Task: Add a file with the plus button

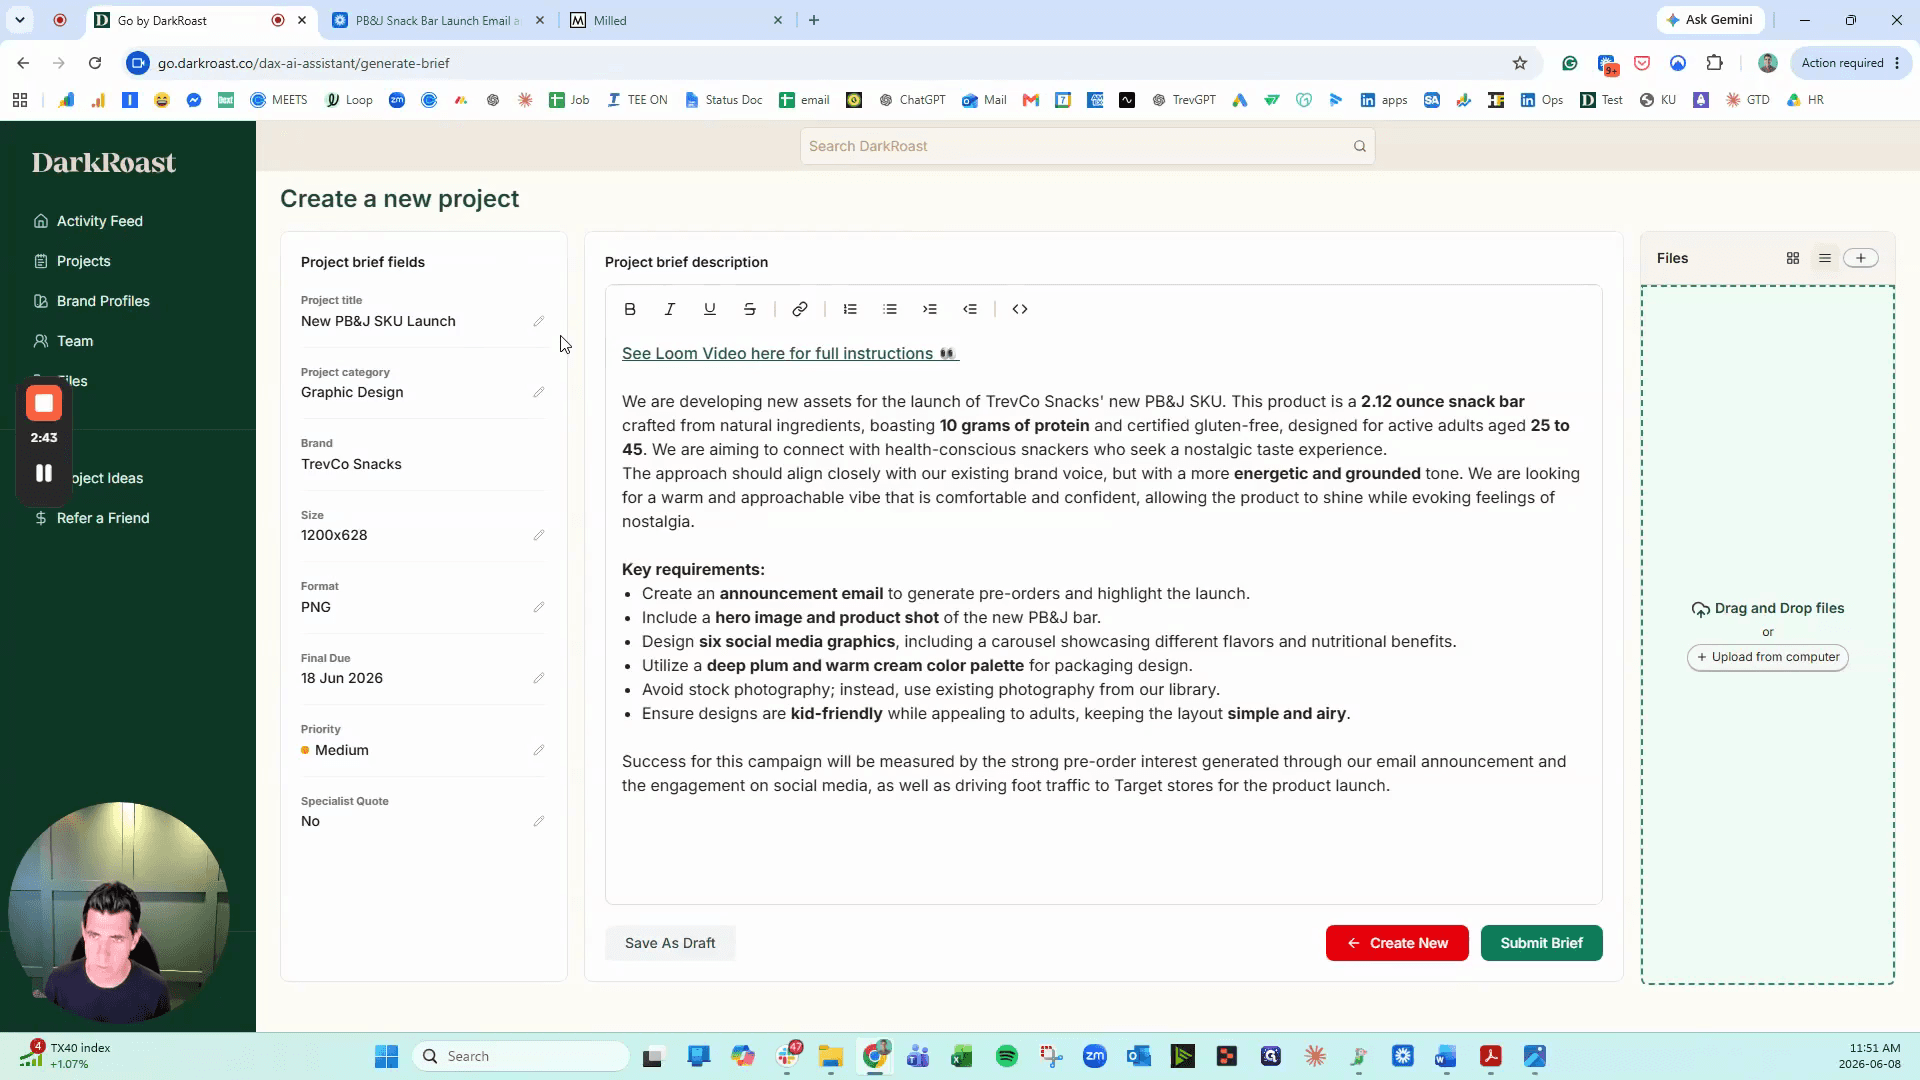Action: (1861, 258)
